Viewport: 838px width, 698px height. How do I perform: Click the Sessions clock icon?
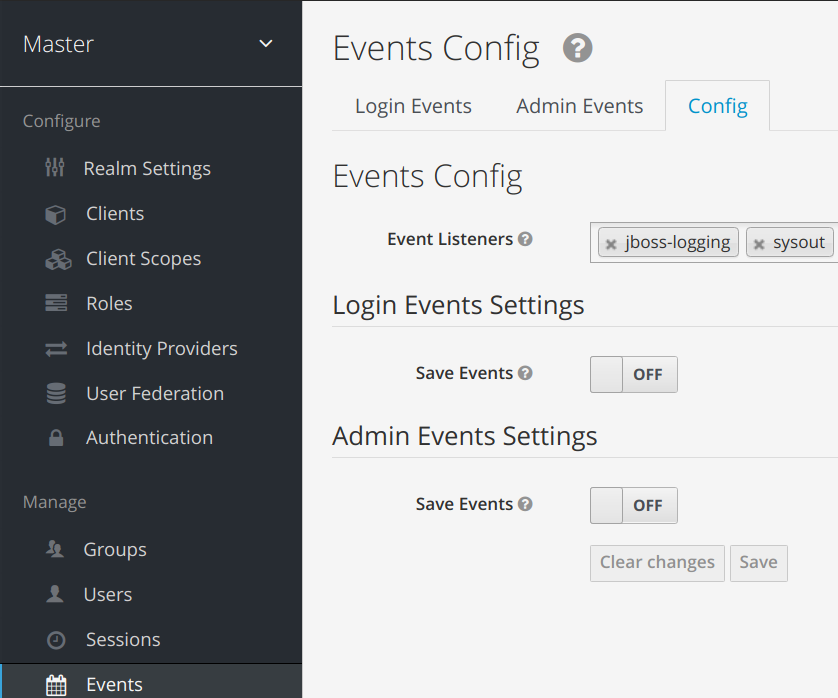coord(57,640)
